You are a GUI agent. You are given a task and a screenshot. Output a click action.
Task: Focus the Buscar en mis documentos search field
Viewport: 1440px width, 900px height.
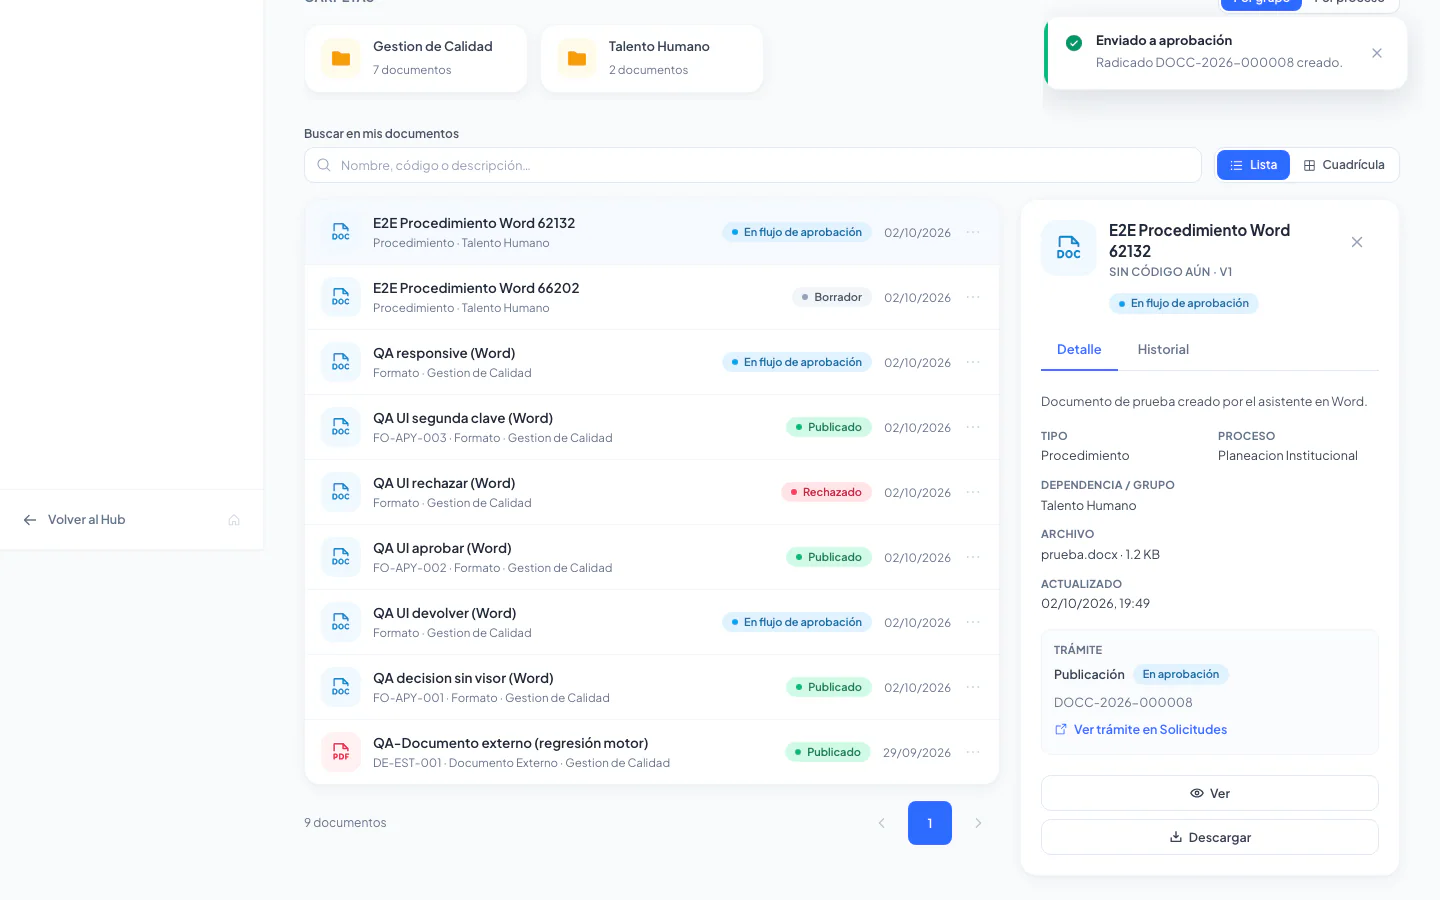tap(753, 165)
